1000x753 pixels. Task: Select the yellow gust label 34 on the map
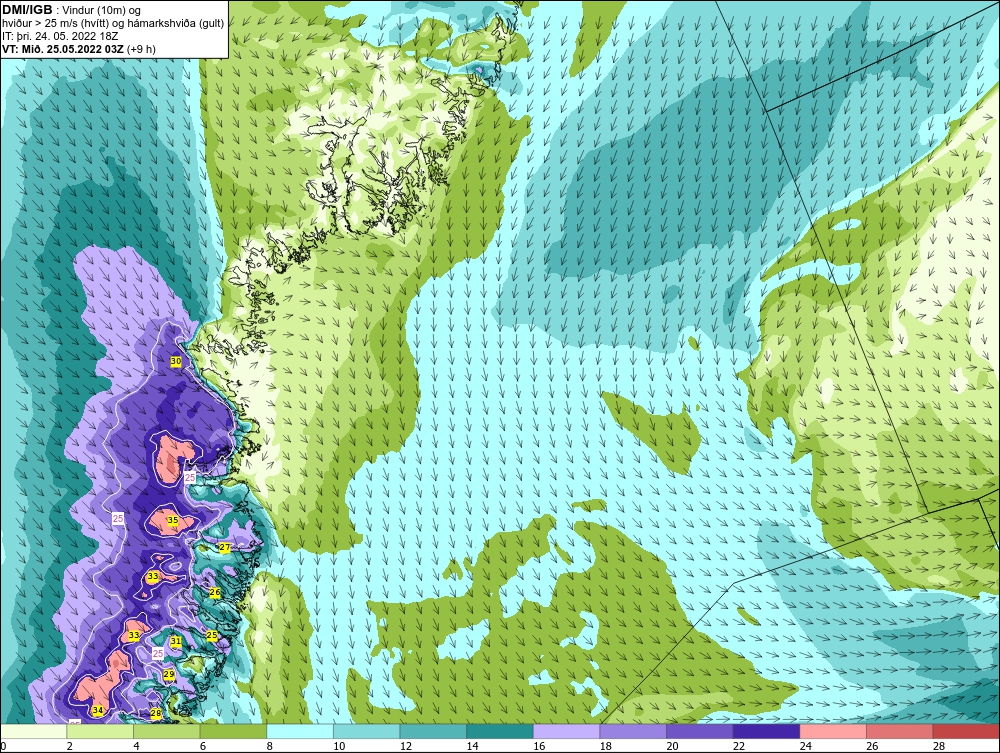pos(98,710)
